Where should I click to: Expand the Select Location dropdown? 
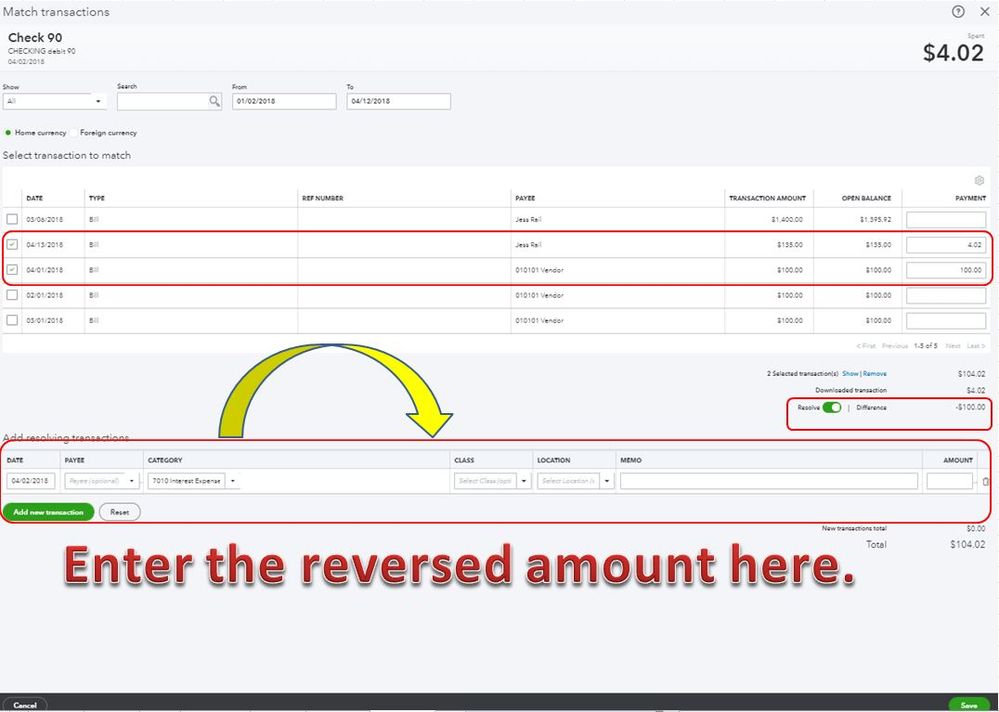pyautogui.click(x=607, y=481)
